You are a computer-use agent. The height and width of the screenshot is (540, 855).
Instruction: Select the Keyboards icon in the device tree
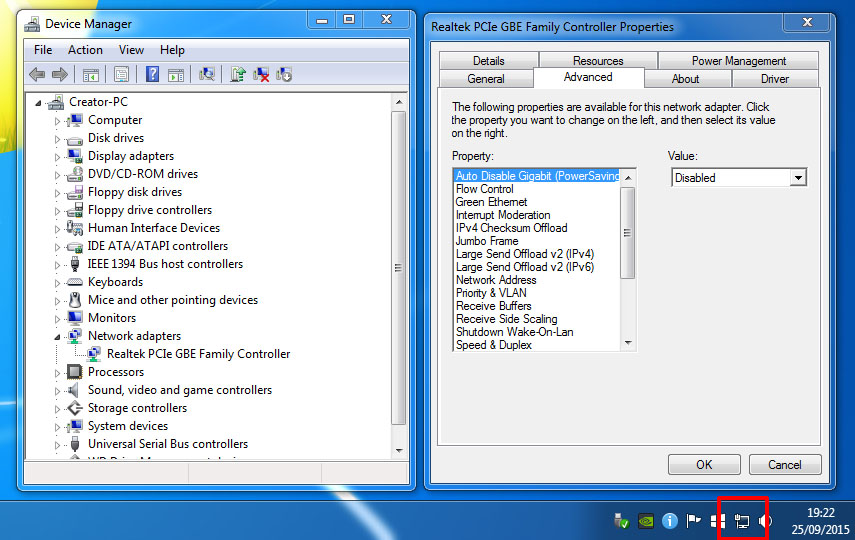coord(75,282)
